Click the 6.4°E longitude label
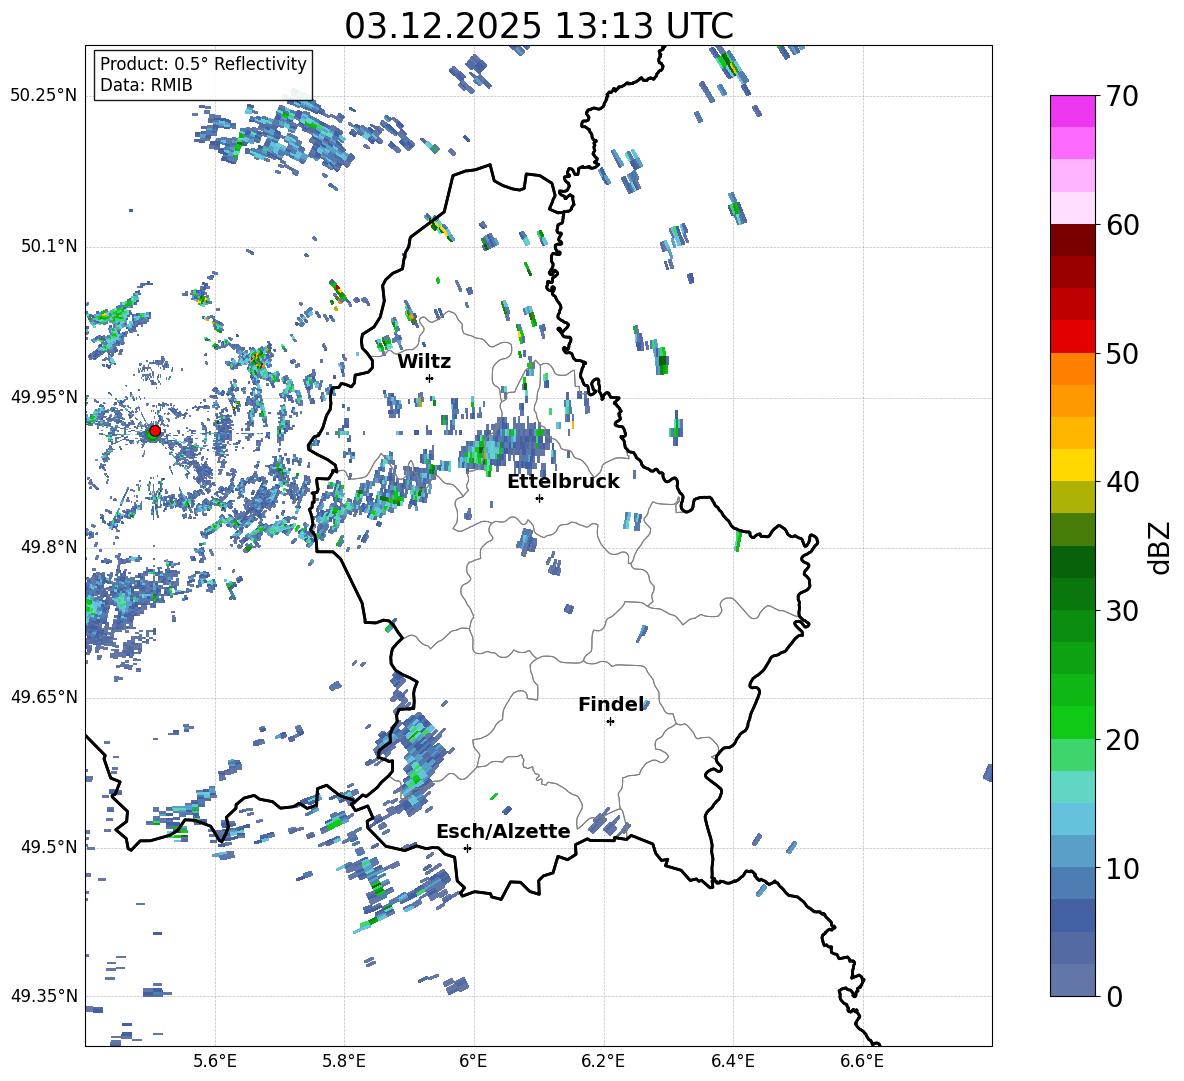Viewport: 1184px width, 1081px height. [x=732, y=1061]
